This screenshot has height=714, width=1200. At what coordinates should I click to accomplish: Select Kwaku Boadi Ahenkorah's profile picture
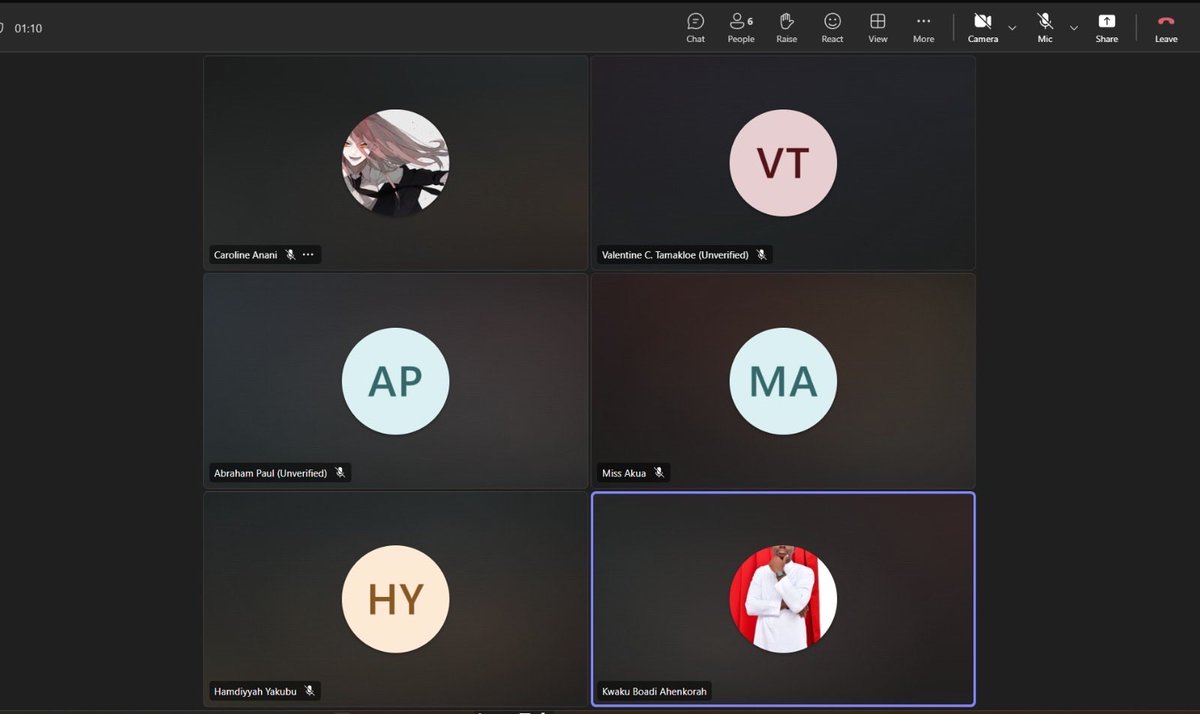[783, 599]
